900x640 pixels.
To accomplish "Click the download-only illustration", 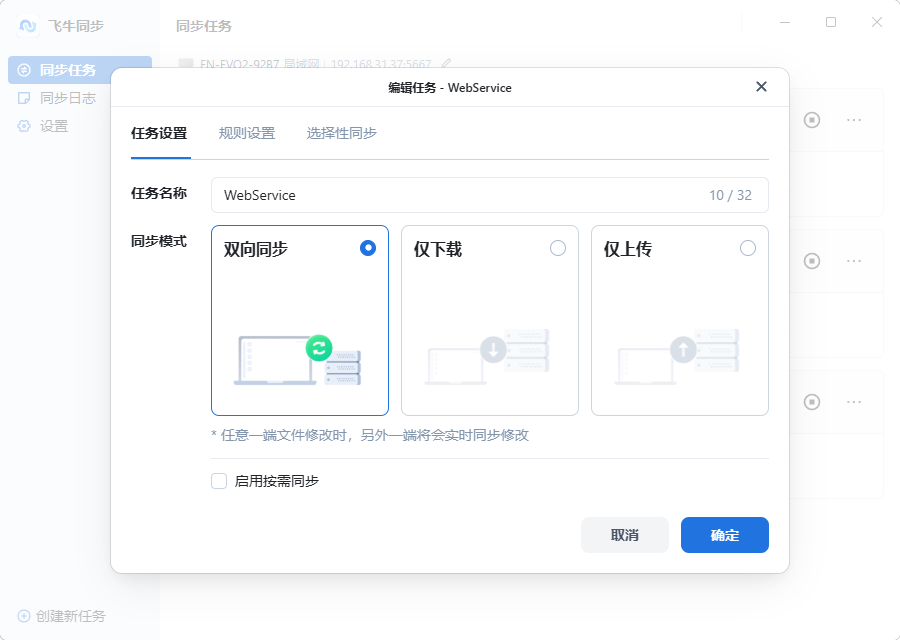I will [487, 356].
